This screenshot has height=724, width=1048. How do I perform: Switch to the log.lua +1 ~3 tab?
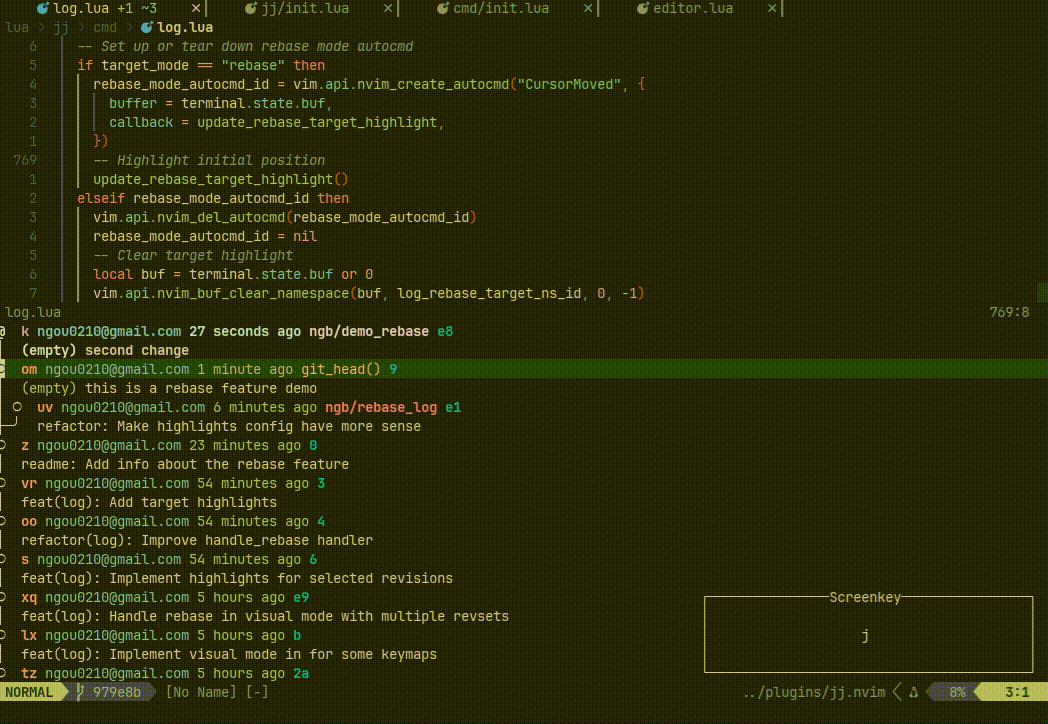pyautogui.click(x=105, y=9)
